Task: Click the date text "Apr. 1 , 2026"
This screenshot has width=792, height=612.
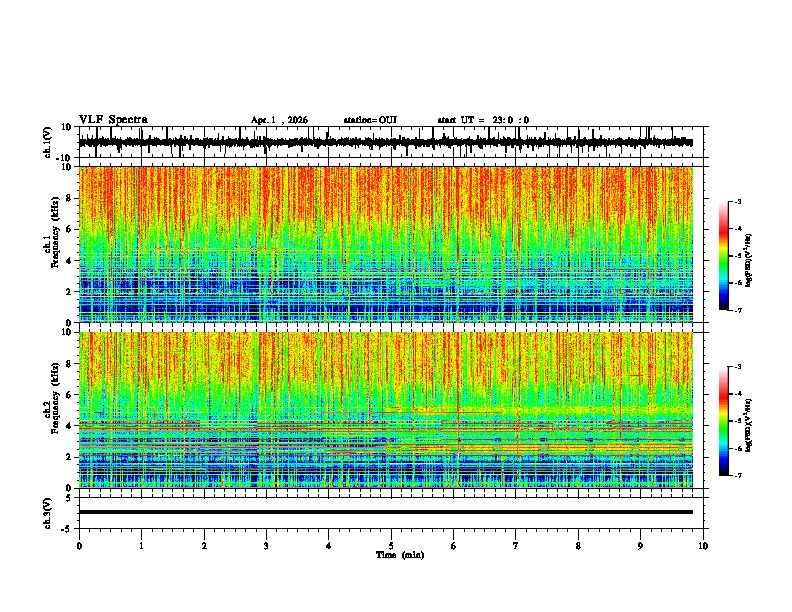Action: click(x=279, y=120)
